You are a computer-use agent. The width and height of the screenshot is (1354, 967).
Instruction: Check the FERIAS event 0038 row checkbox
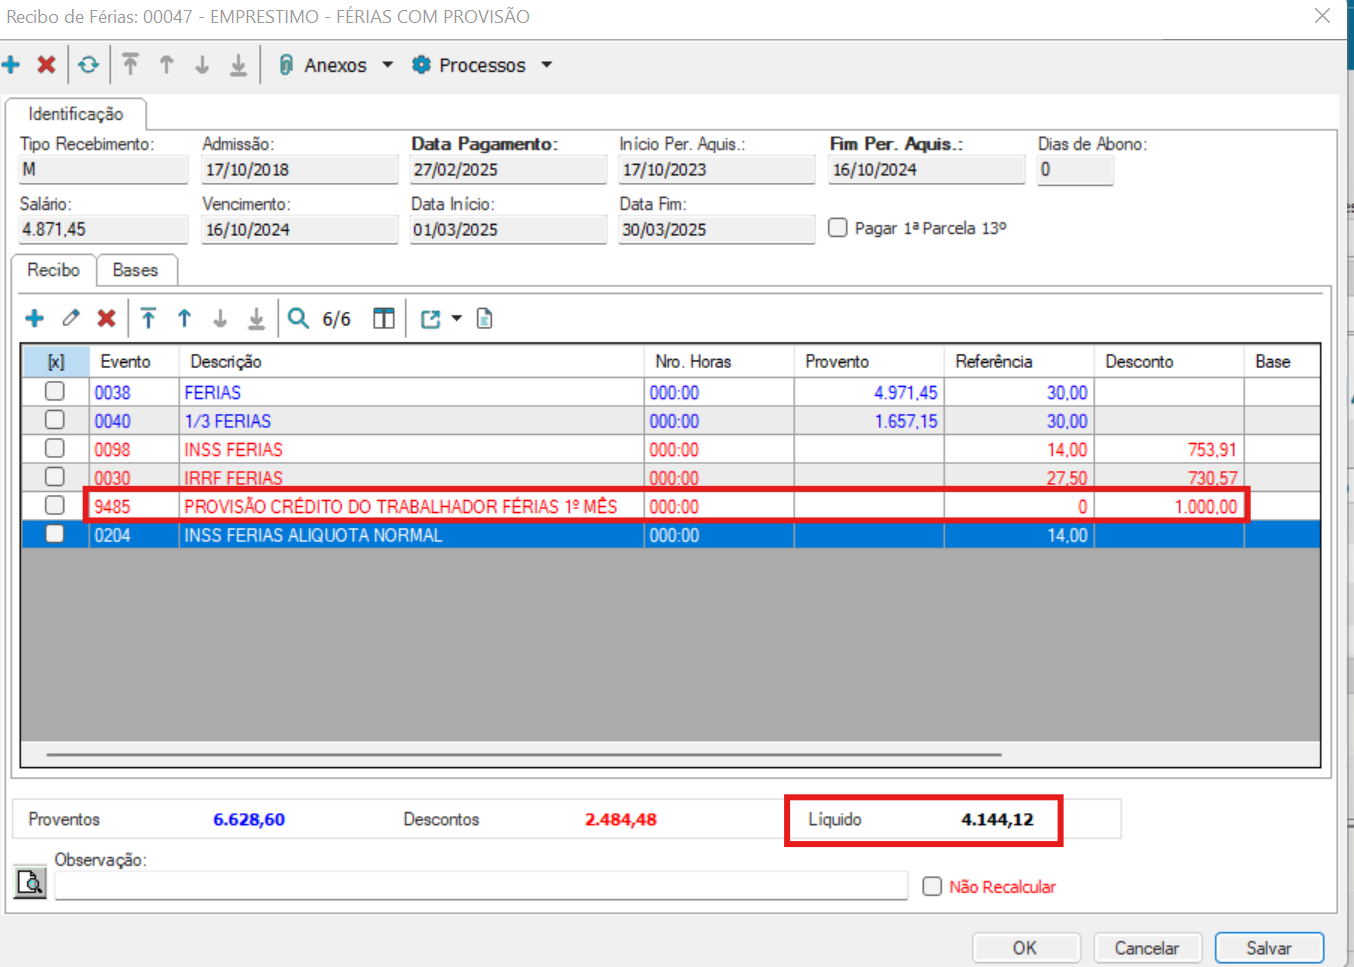[55, 392]
